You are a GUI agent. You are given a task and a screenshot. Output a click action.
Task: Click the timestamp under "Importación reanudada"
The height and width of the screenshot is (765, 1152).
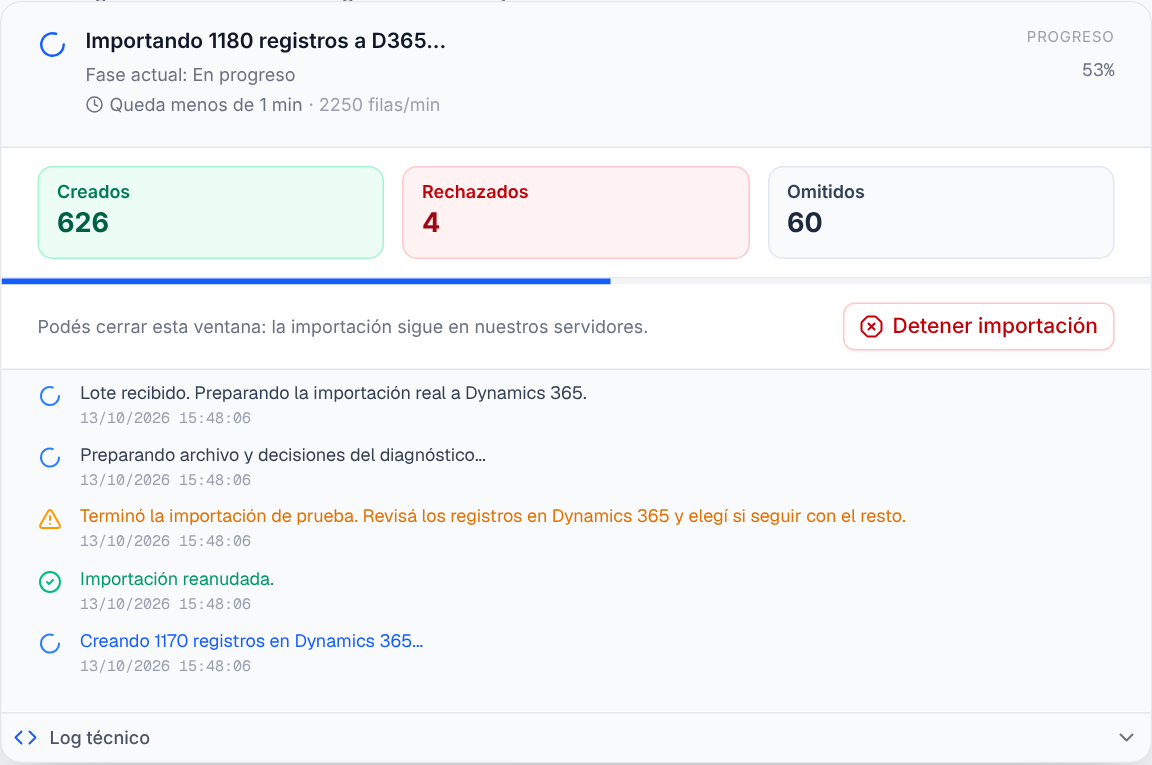[x=165, y=604]
